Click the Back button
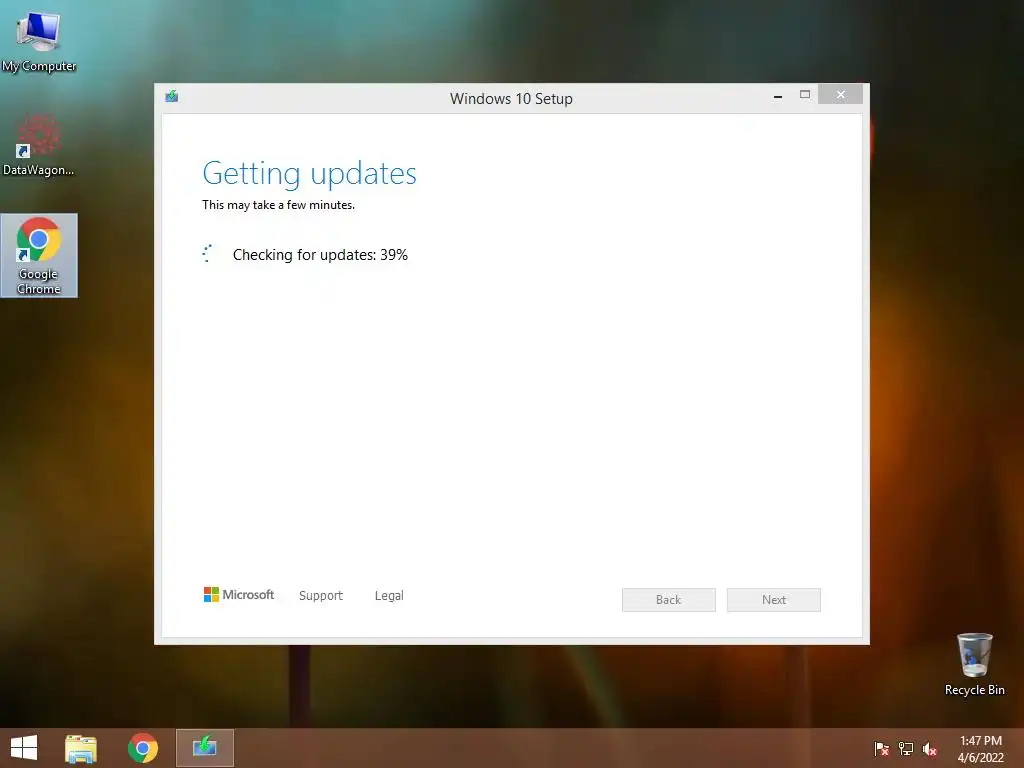1024x768 pixels. click(669, 600)
